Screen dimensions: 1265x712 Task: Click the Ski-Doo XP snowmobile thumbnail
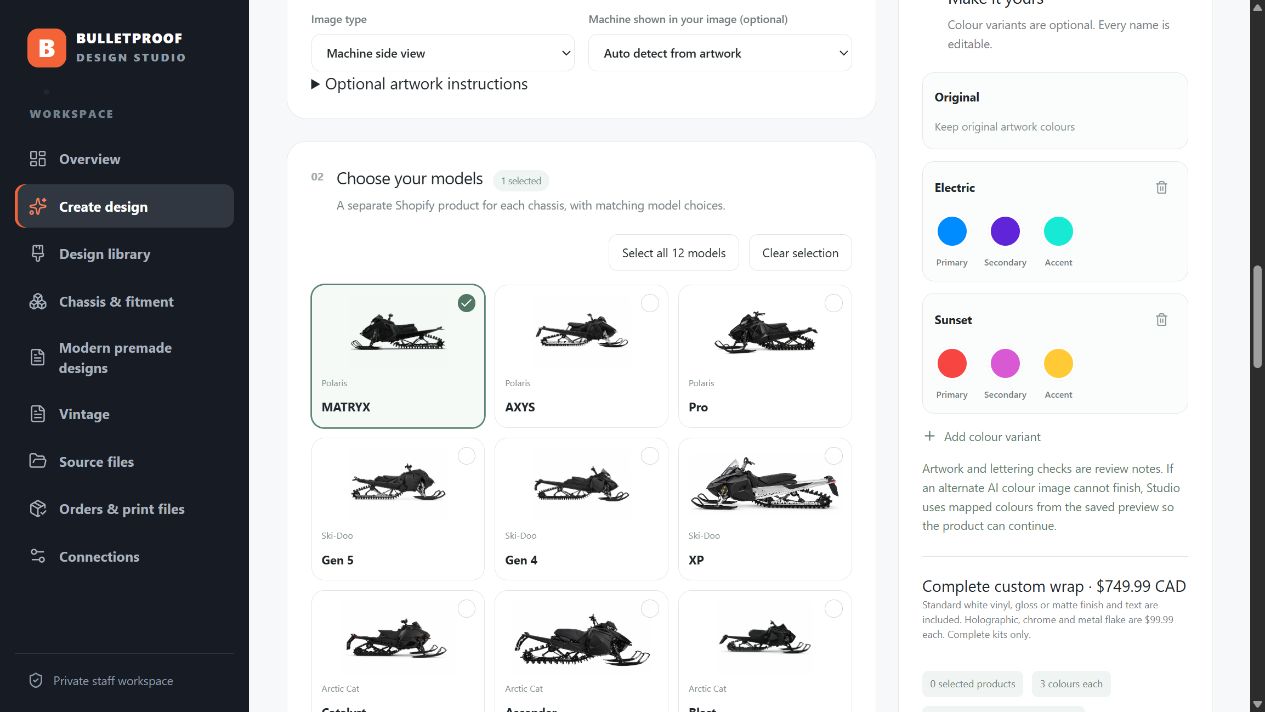[765, 484]
